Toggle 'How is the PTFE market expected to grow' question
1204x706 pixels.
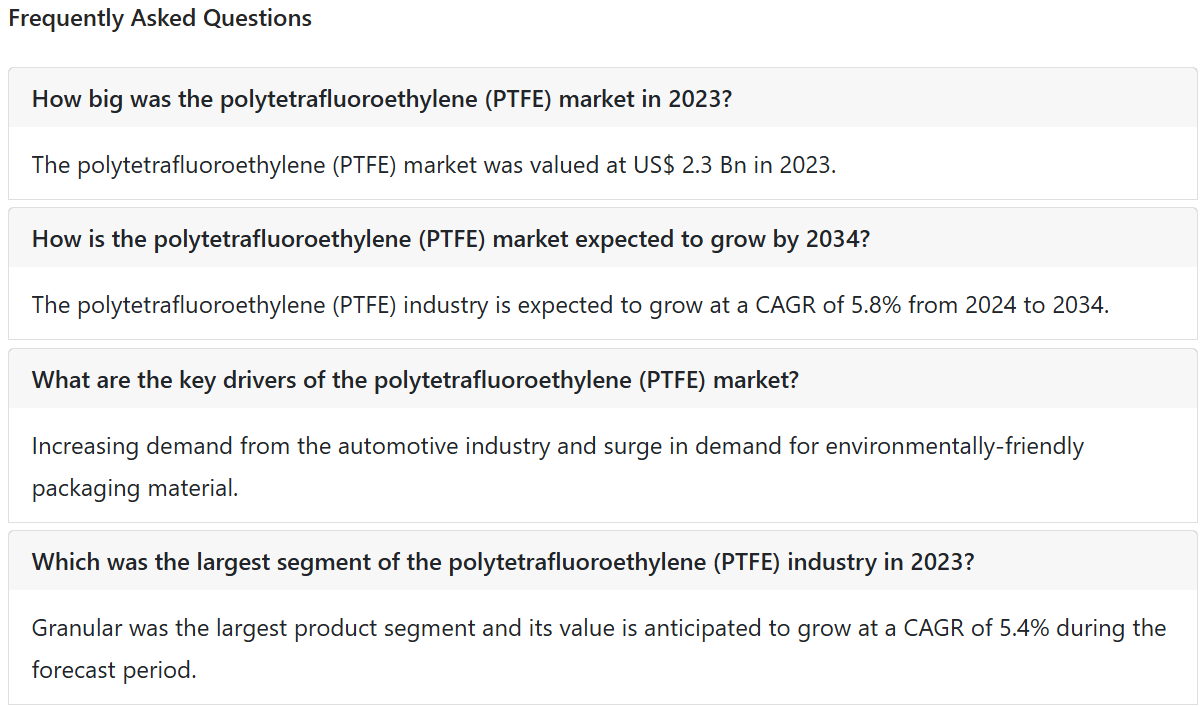point(450,239)
